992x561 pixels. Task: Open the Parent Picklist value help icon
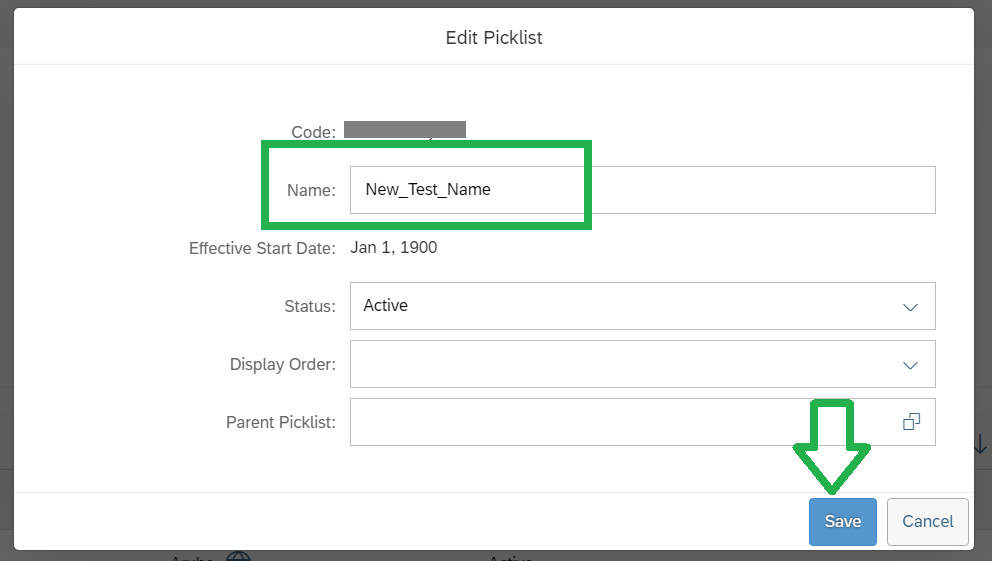911,422
